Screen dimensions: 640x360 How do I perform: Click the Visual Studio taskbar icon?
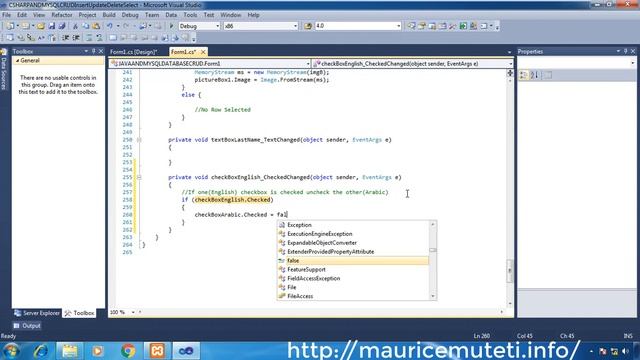(x=187, y=351)
